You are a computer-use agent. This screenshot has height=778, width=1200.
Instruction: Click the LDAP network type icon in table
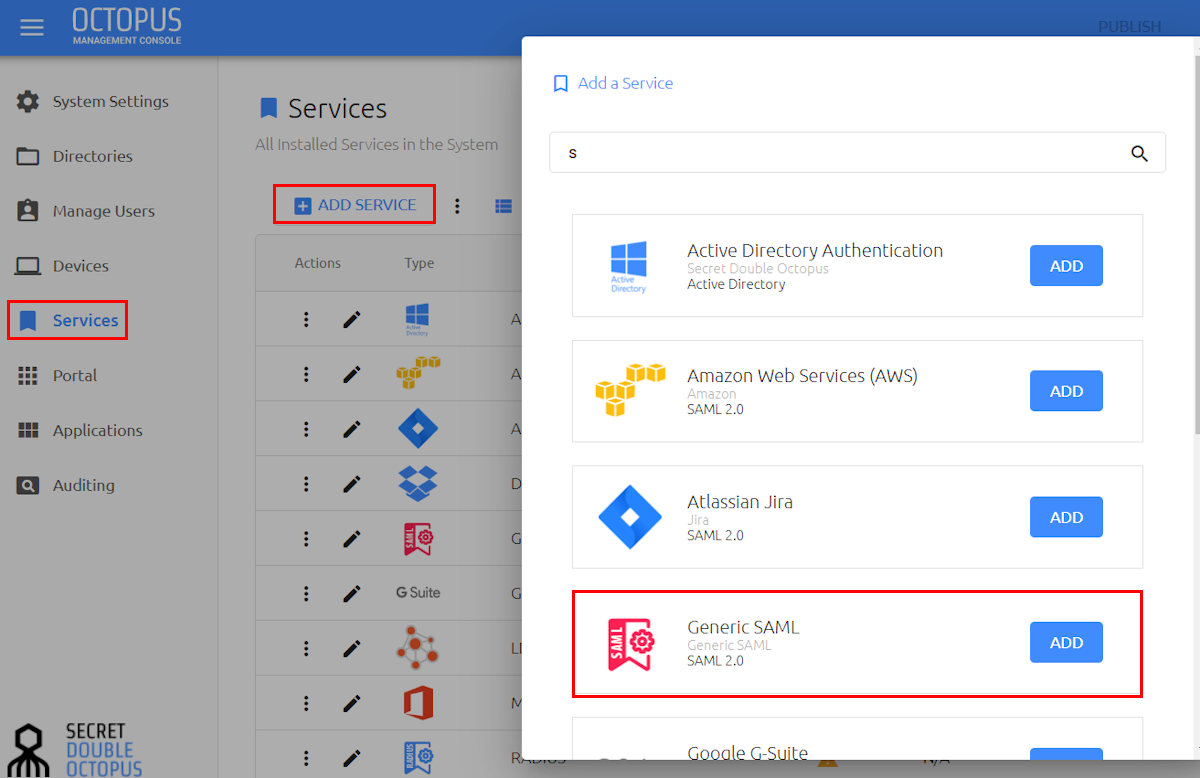(418, 648)
